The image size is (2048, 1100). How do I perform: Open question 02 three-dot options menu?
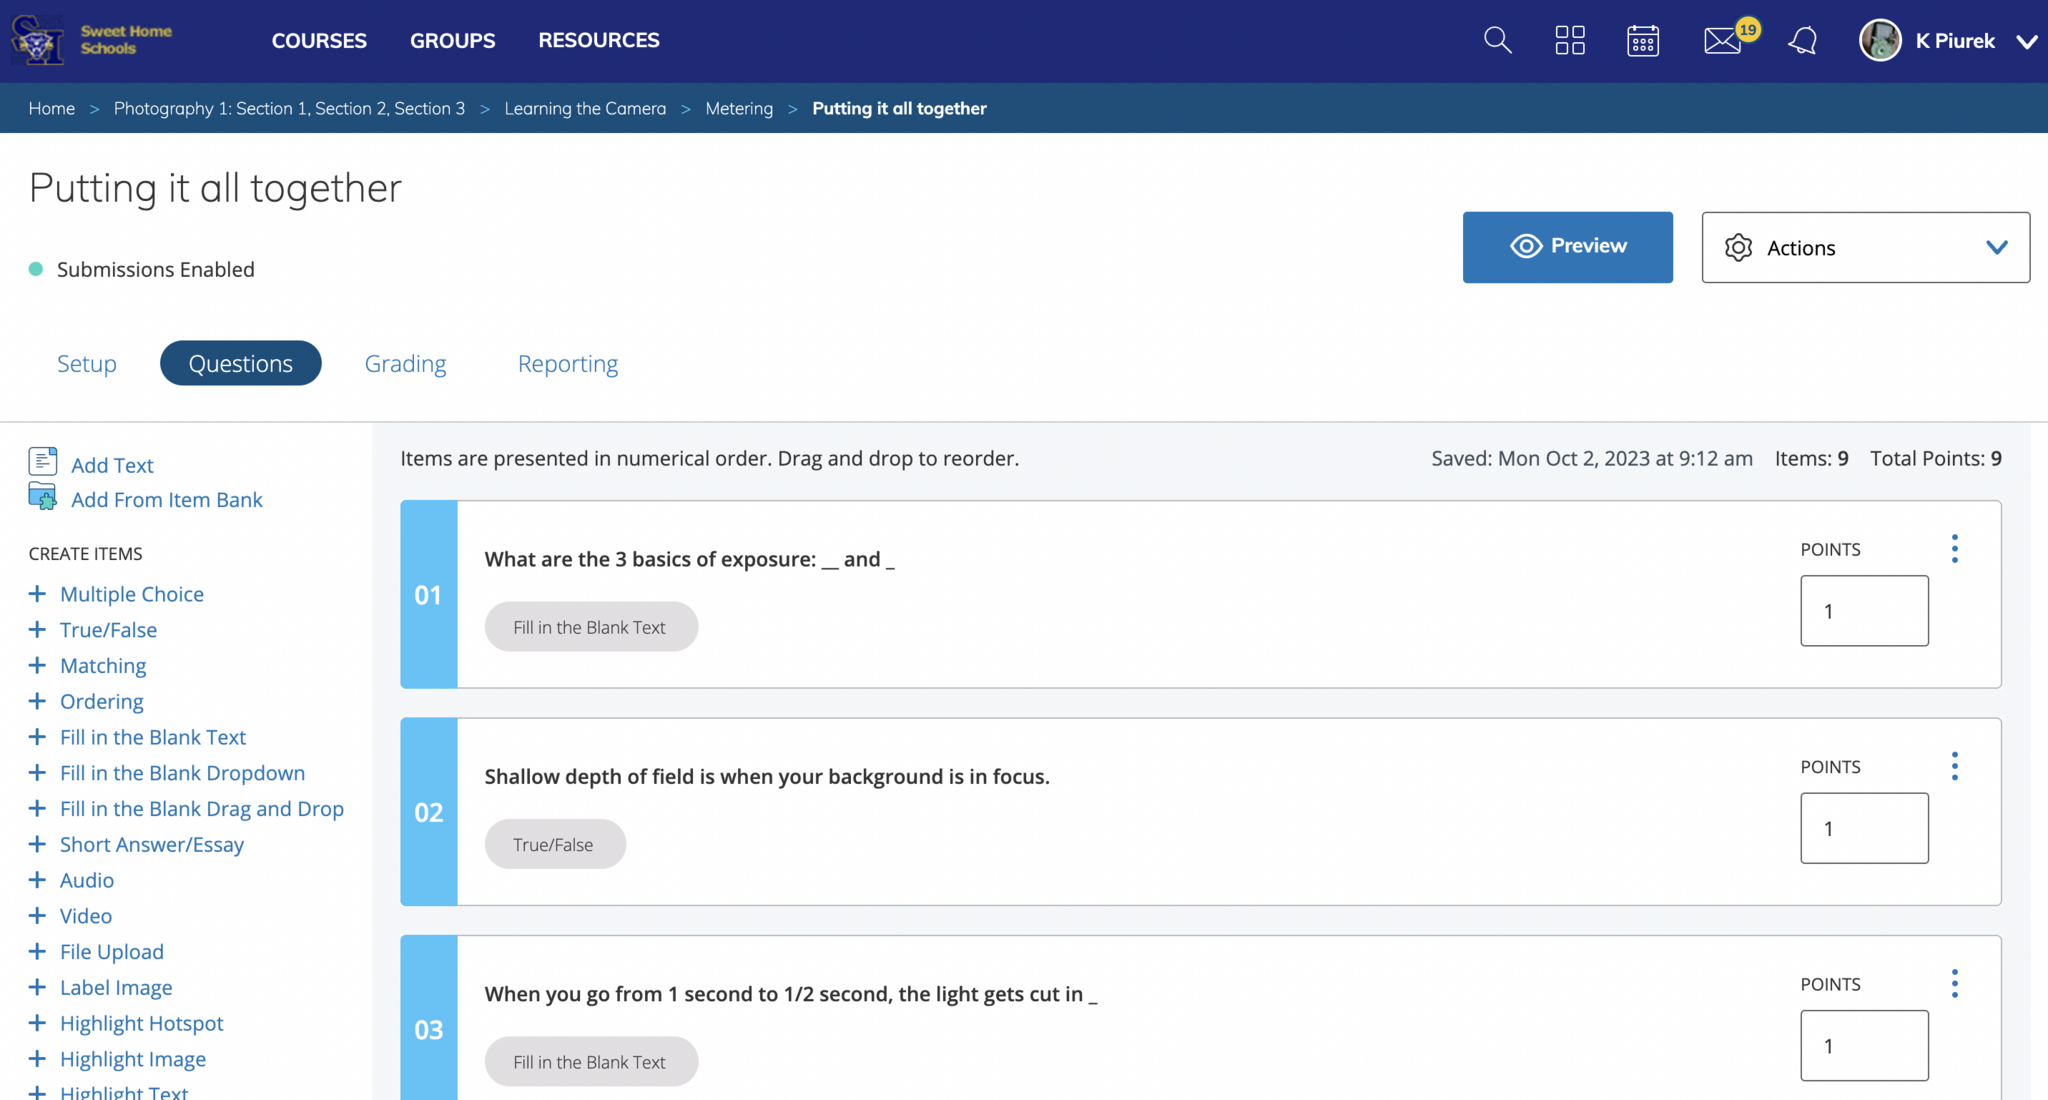click(1954, 766)
